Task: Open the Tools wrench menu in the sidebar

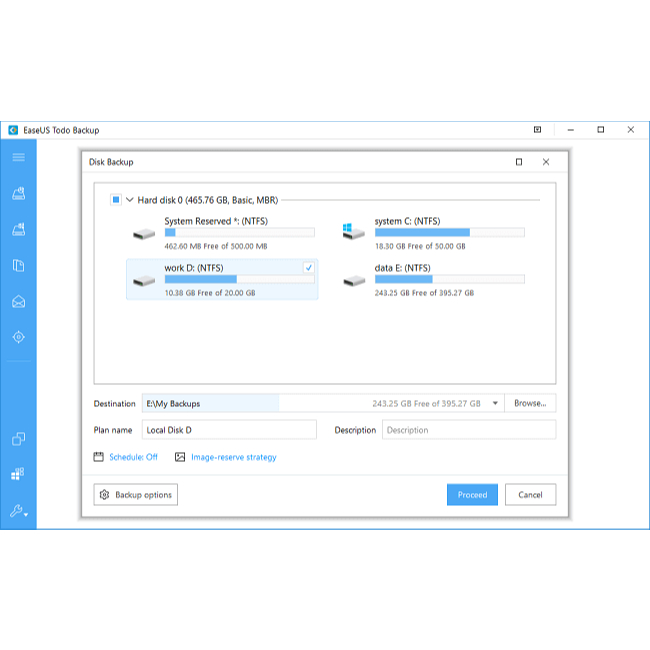Action: point(17,511)
